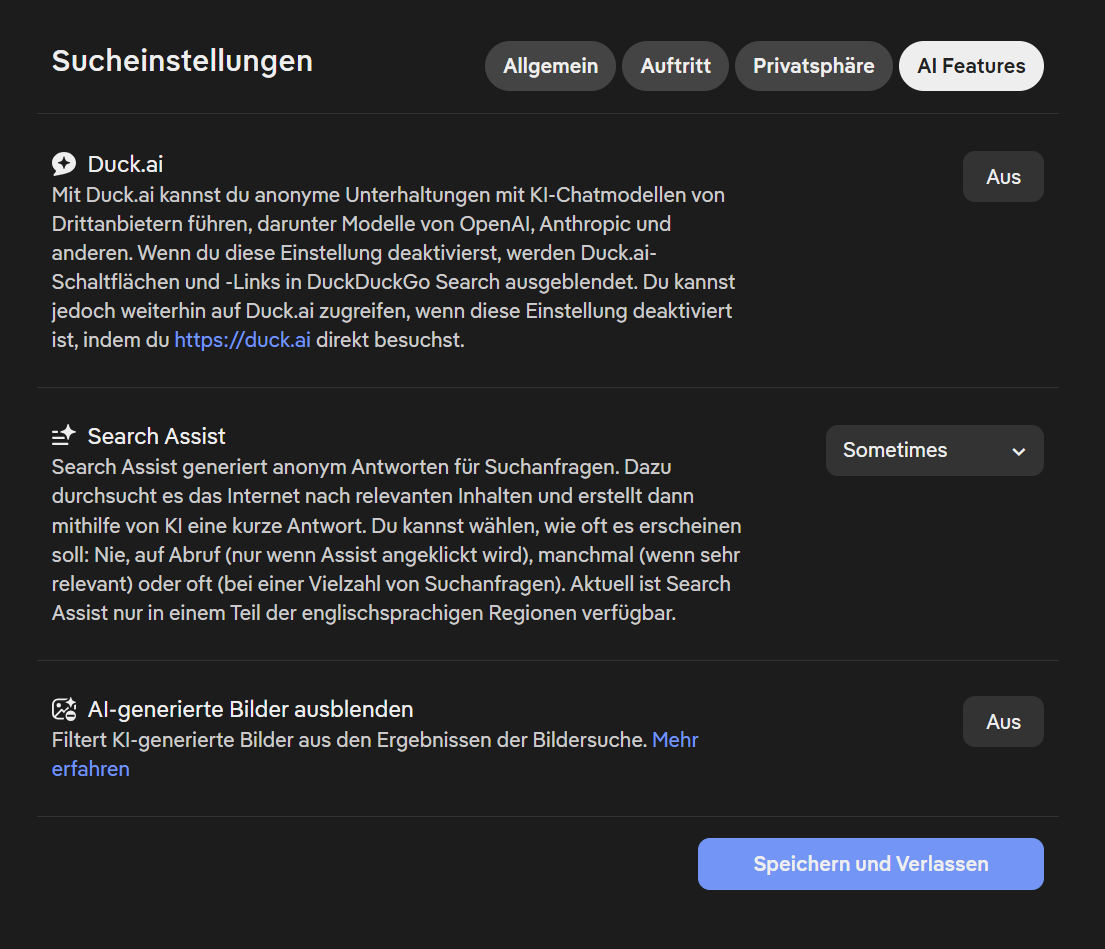This screenshot has height=949, width=1105.
Task: Select the AI Features tab
Action: coord(971,66)
